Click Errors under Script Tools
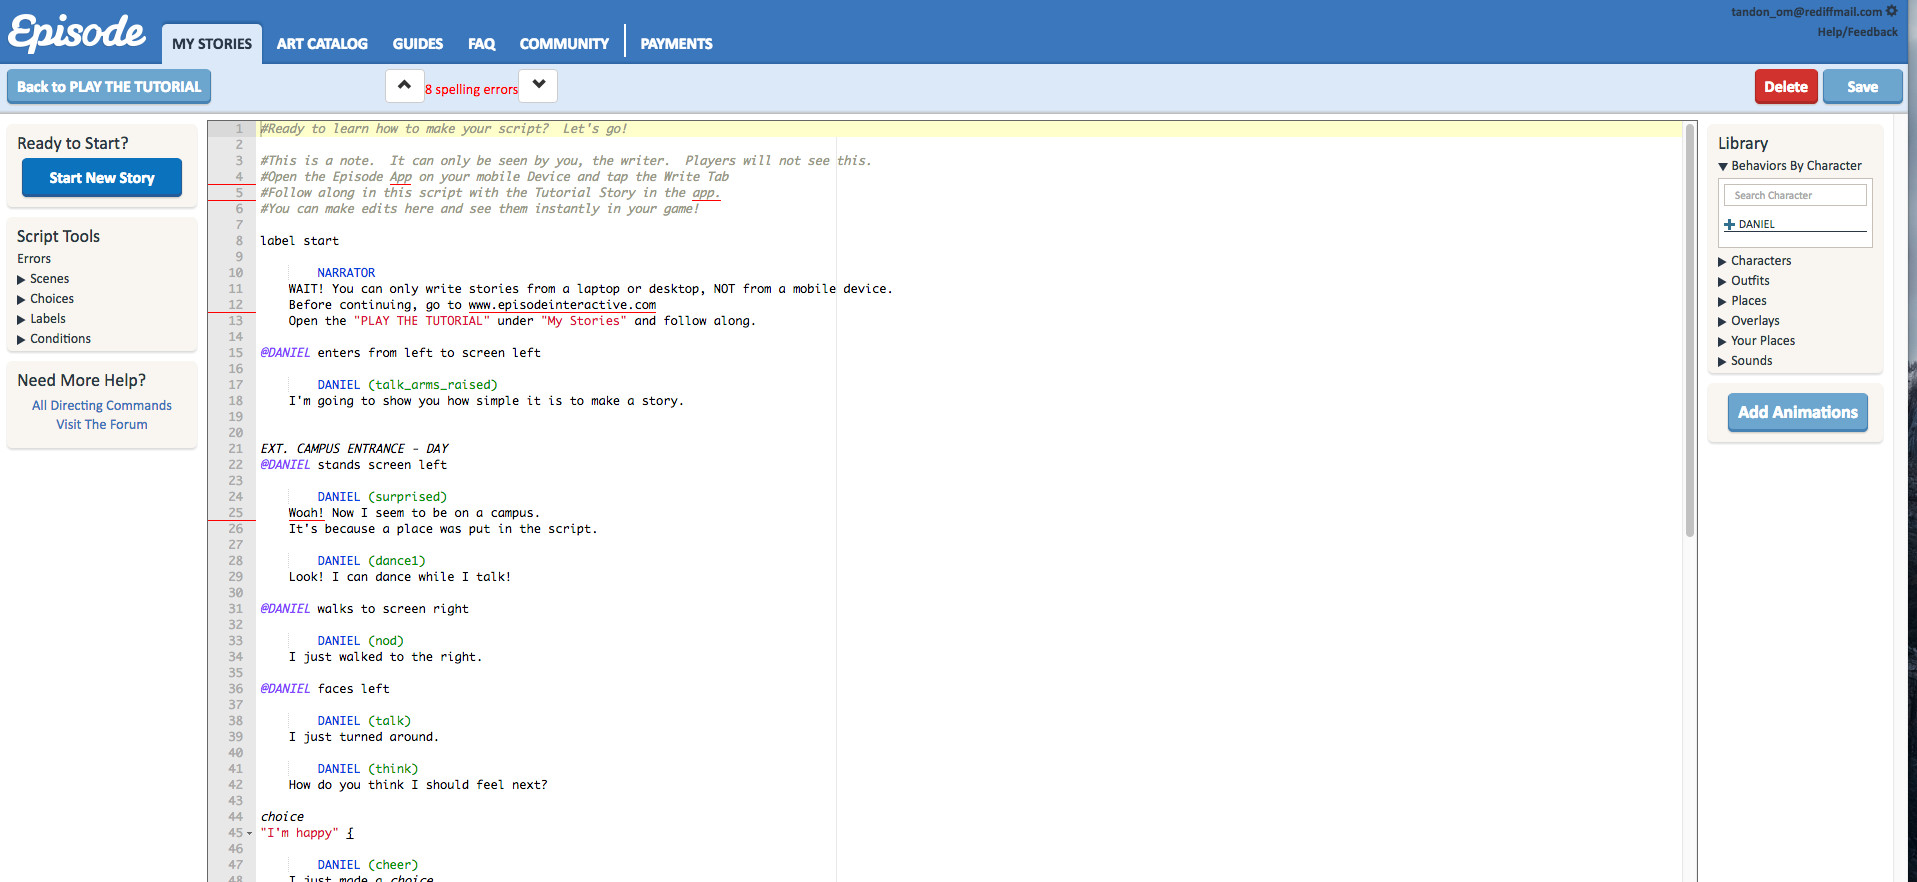The width and height of the screenshot is (1917, 882). pos(34,259)
